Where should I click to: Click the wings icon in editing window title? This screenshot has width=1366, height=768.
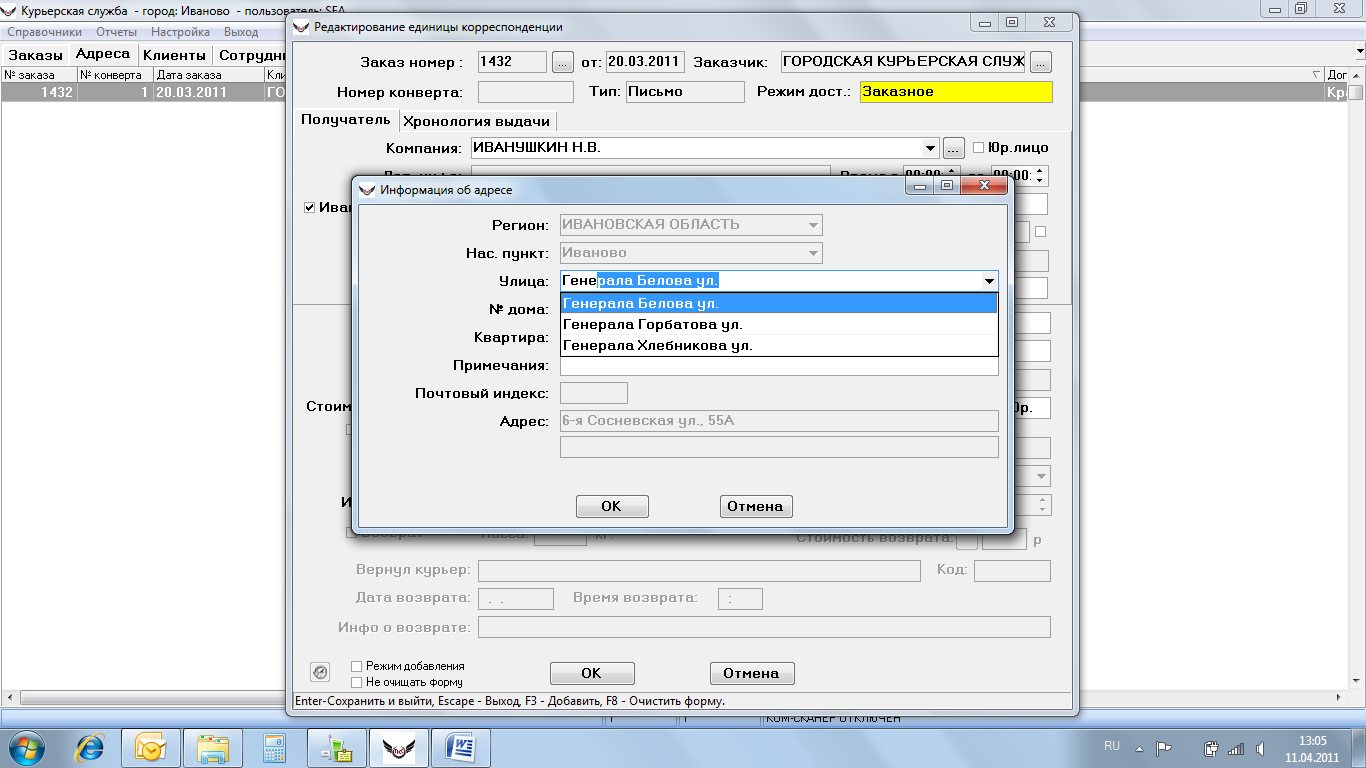pyautogui.click(x=301, y=27)
